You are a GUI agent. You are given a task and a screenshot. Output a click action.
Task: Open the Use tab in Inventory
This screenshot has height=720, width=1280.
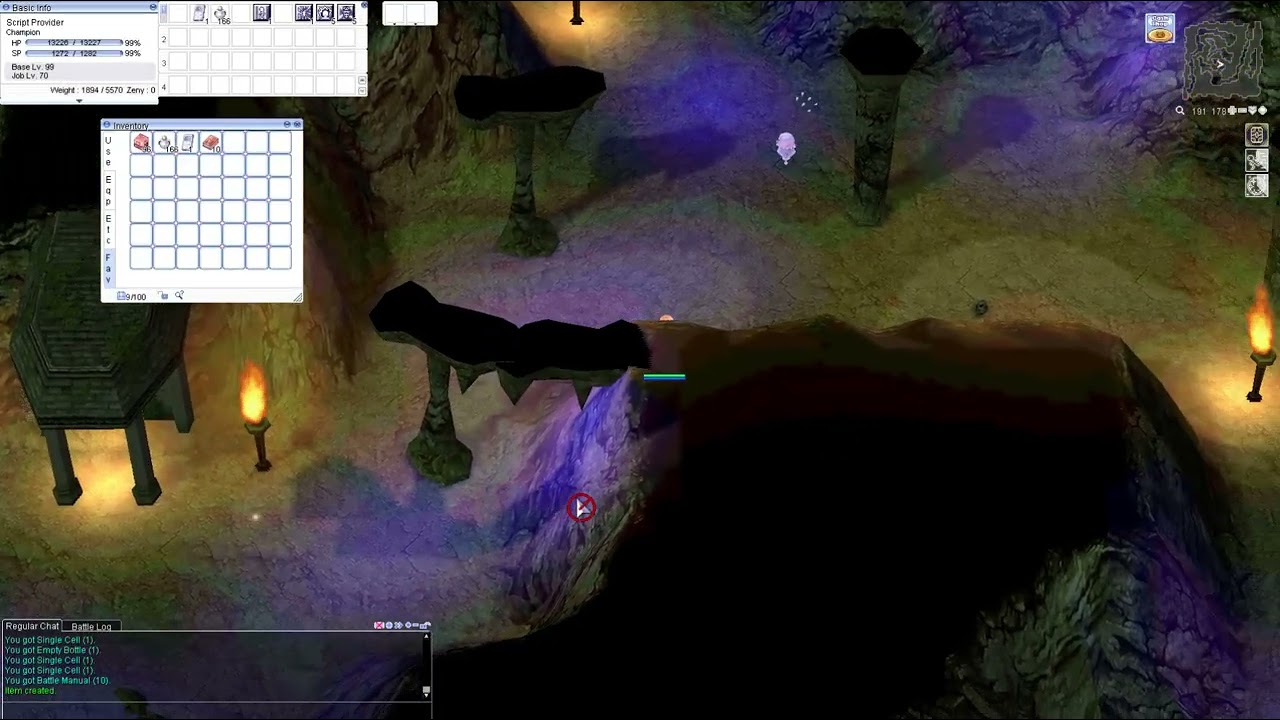tap(108, 151)
